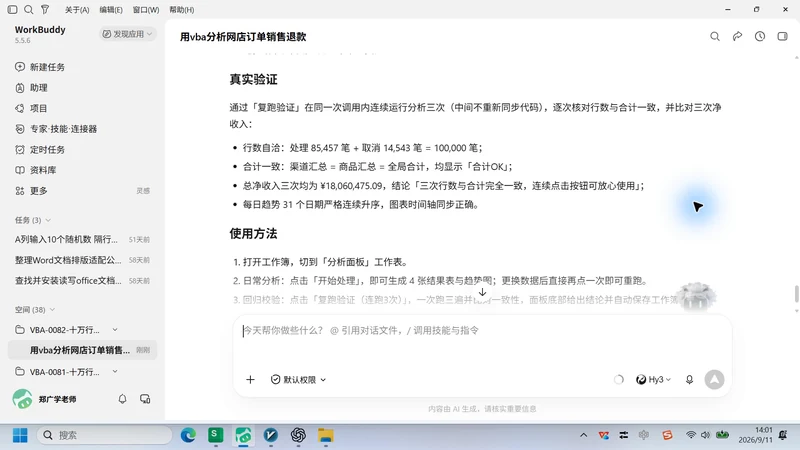Image resolution: width=800 pixels, height=450 pixels.
Task: Start a 新建任务 in sidebar
Action: (47, 67)
